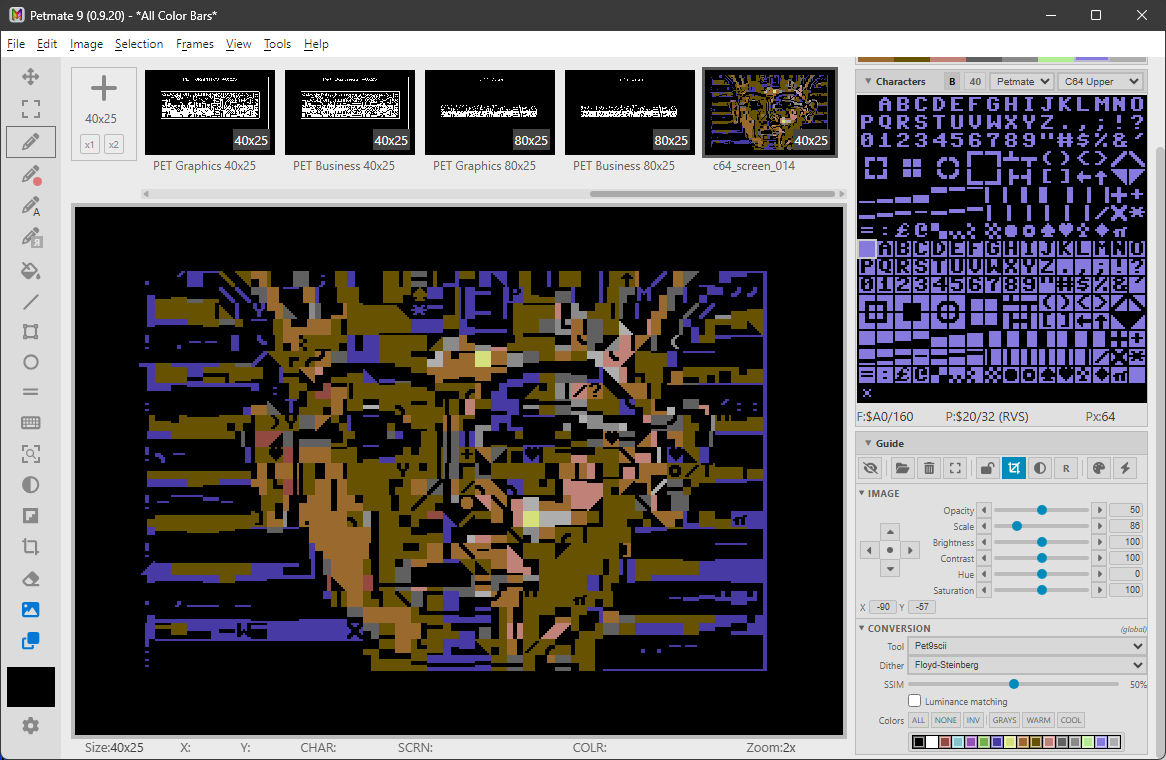Choose the Ellipse drawing tool
The width and height of the screenshot is (1166, 760).
tap(30, 362)
